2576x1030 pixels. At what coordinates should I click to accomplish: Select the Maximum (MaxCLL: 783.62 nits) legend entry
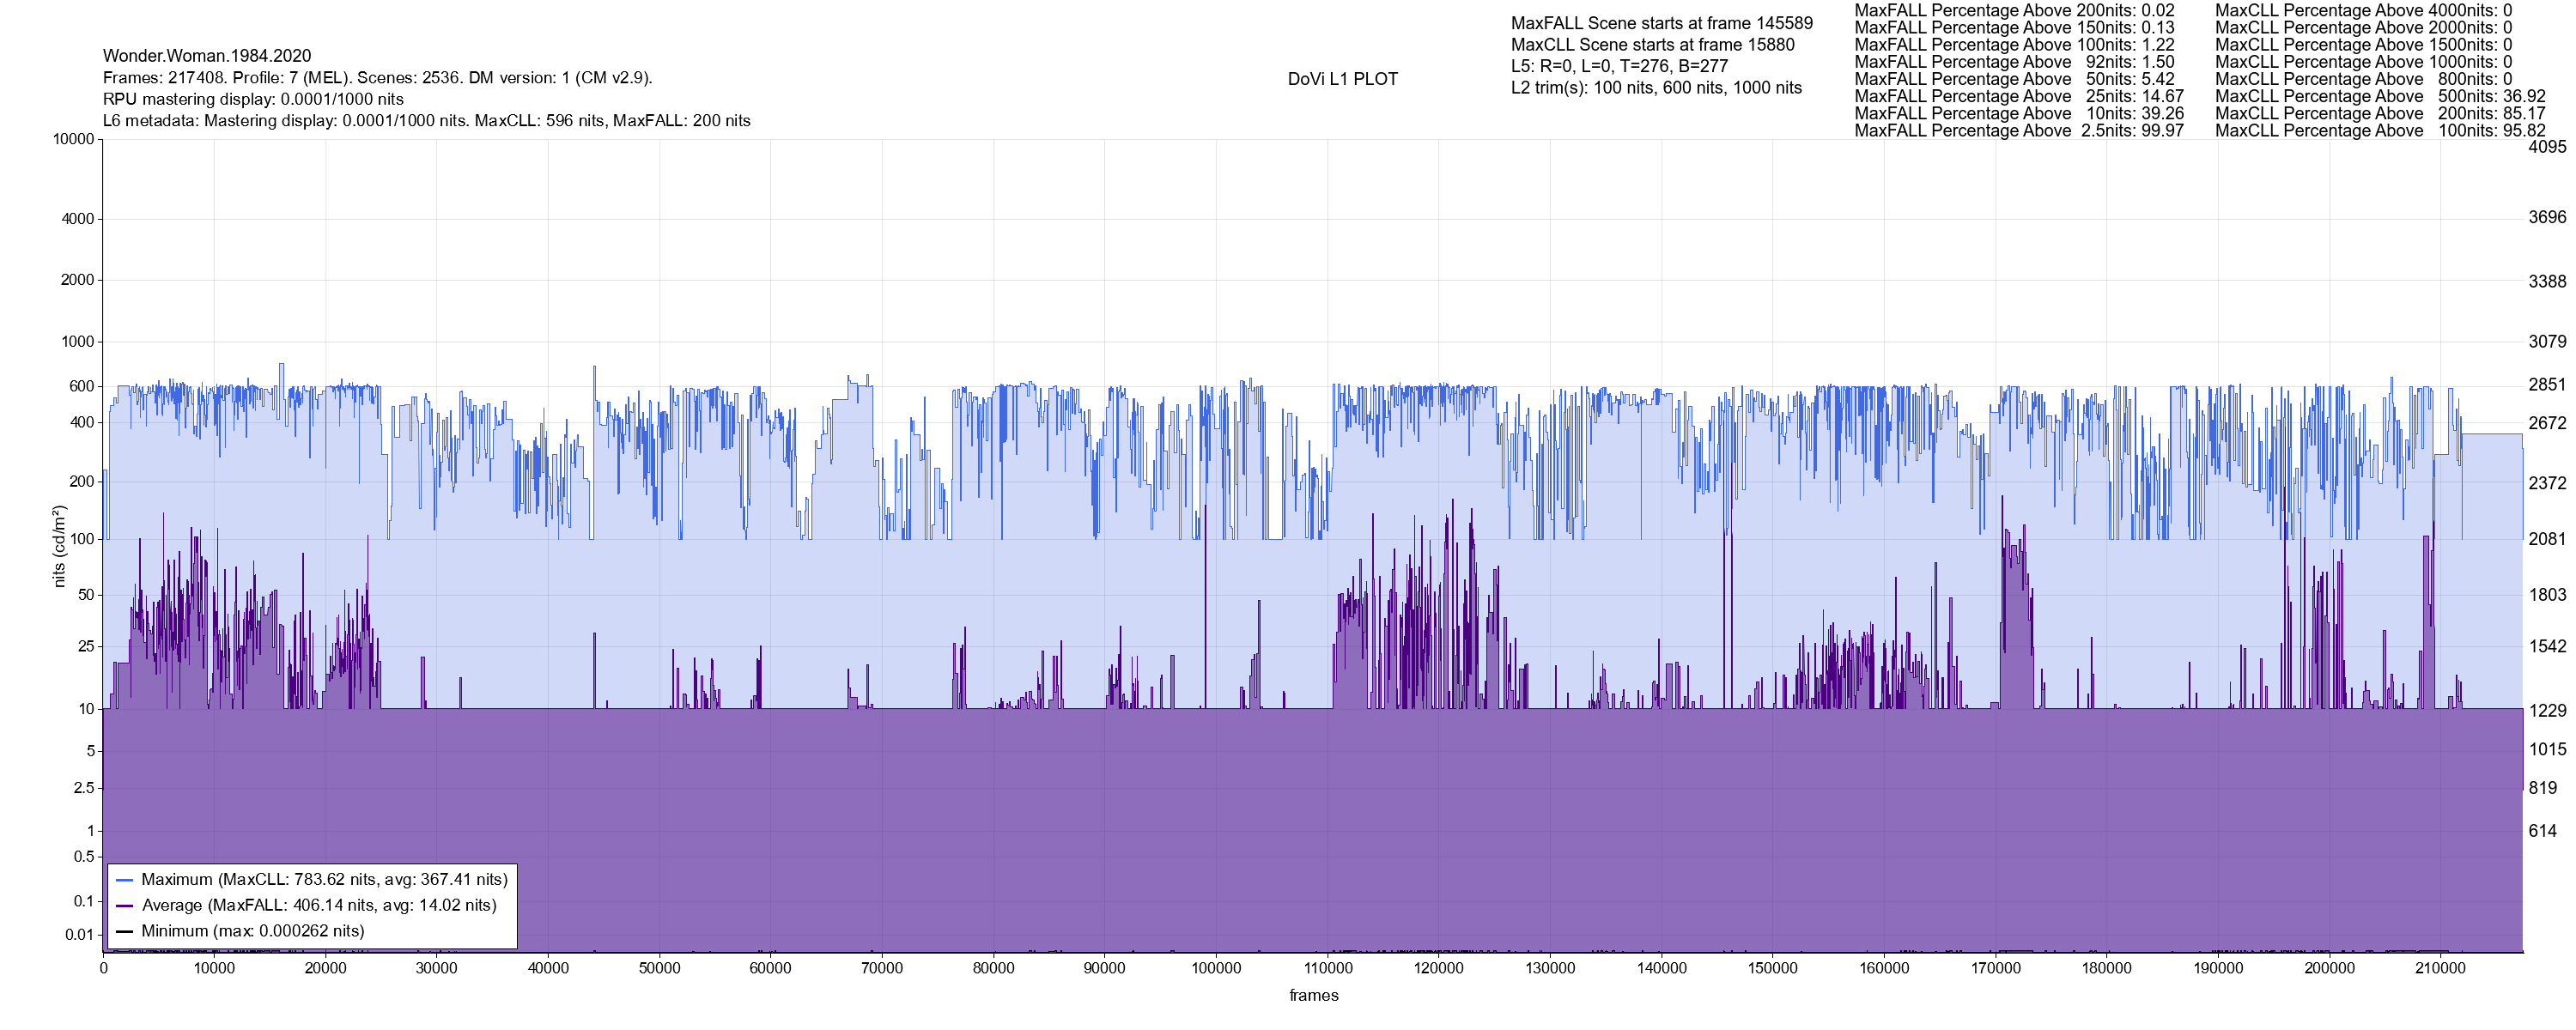(324, 880)
